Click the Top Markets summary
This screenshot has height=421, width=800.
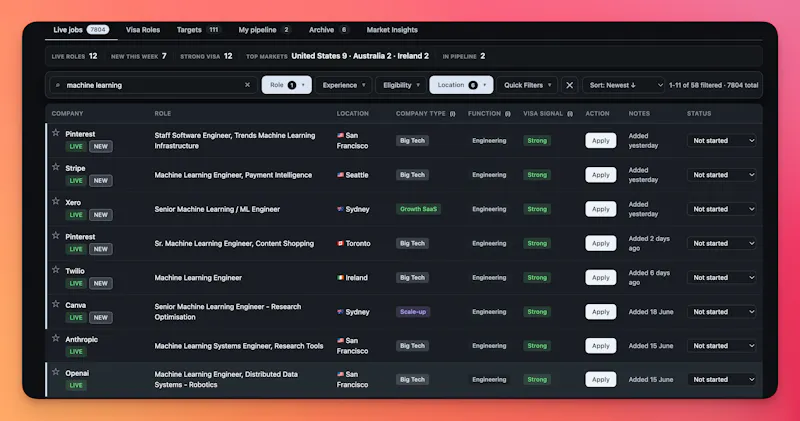[337, 56]
